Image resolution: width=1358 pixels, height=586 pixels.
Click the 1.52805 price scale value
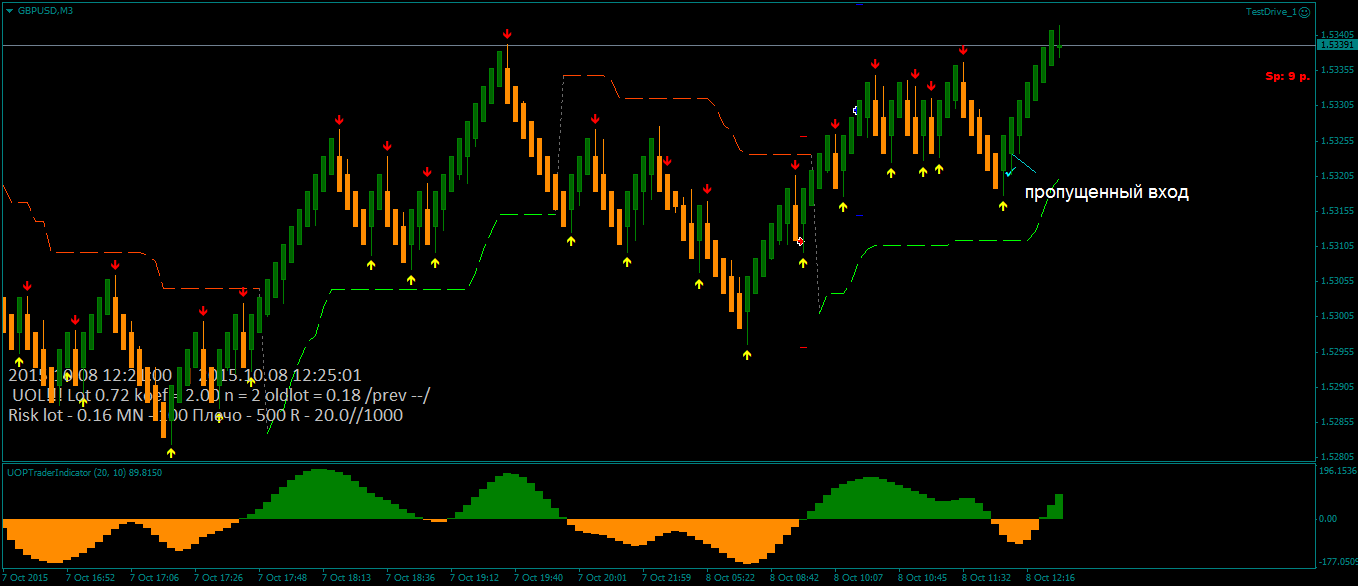tap(1338, 456)
